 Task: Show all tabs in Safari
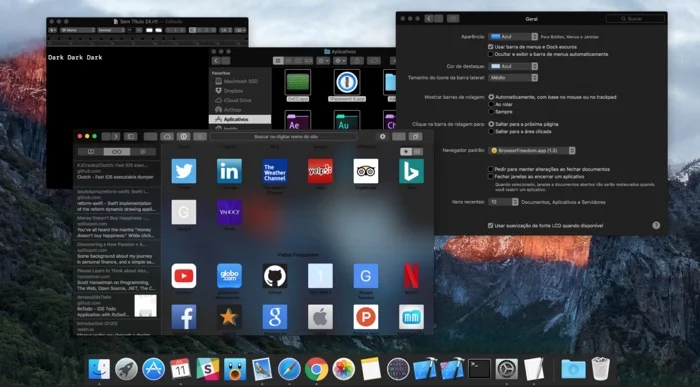415,137
